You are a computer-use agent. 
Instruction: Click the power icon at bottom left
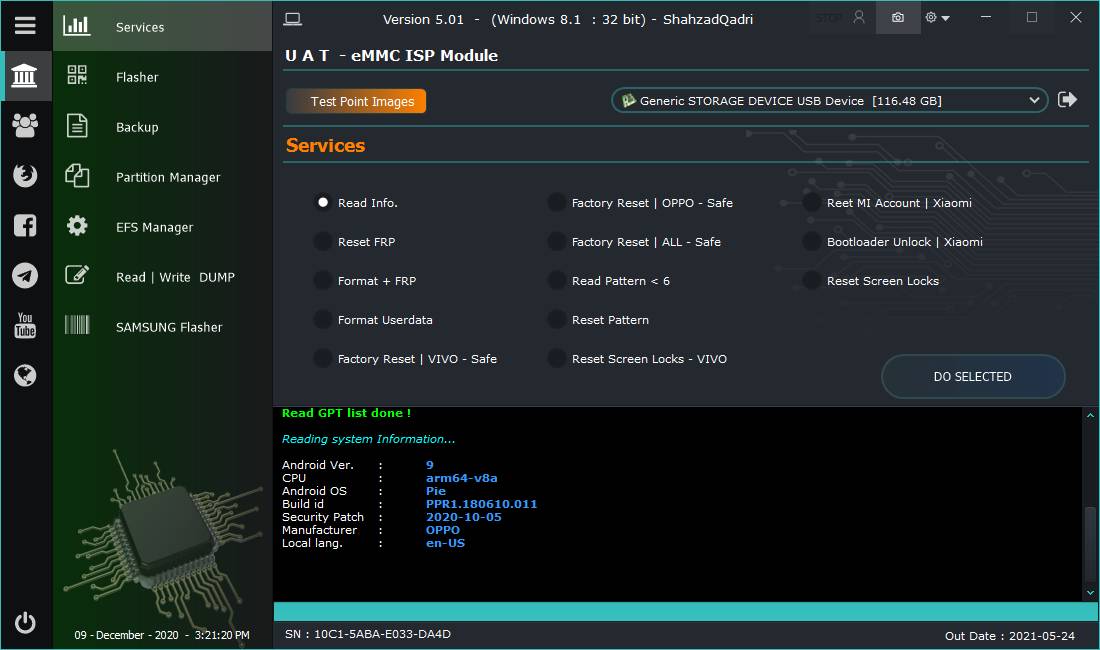[25, 623]
